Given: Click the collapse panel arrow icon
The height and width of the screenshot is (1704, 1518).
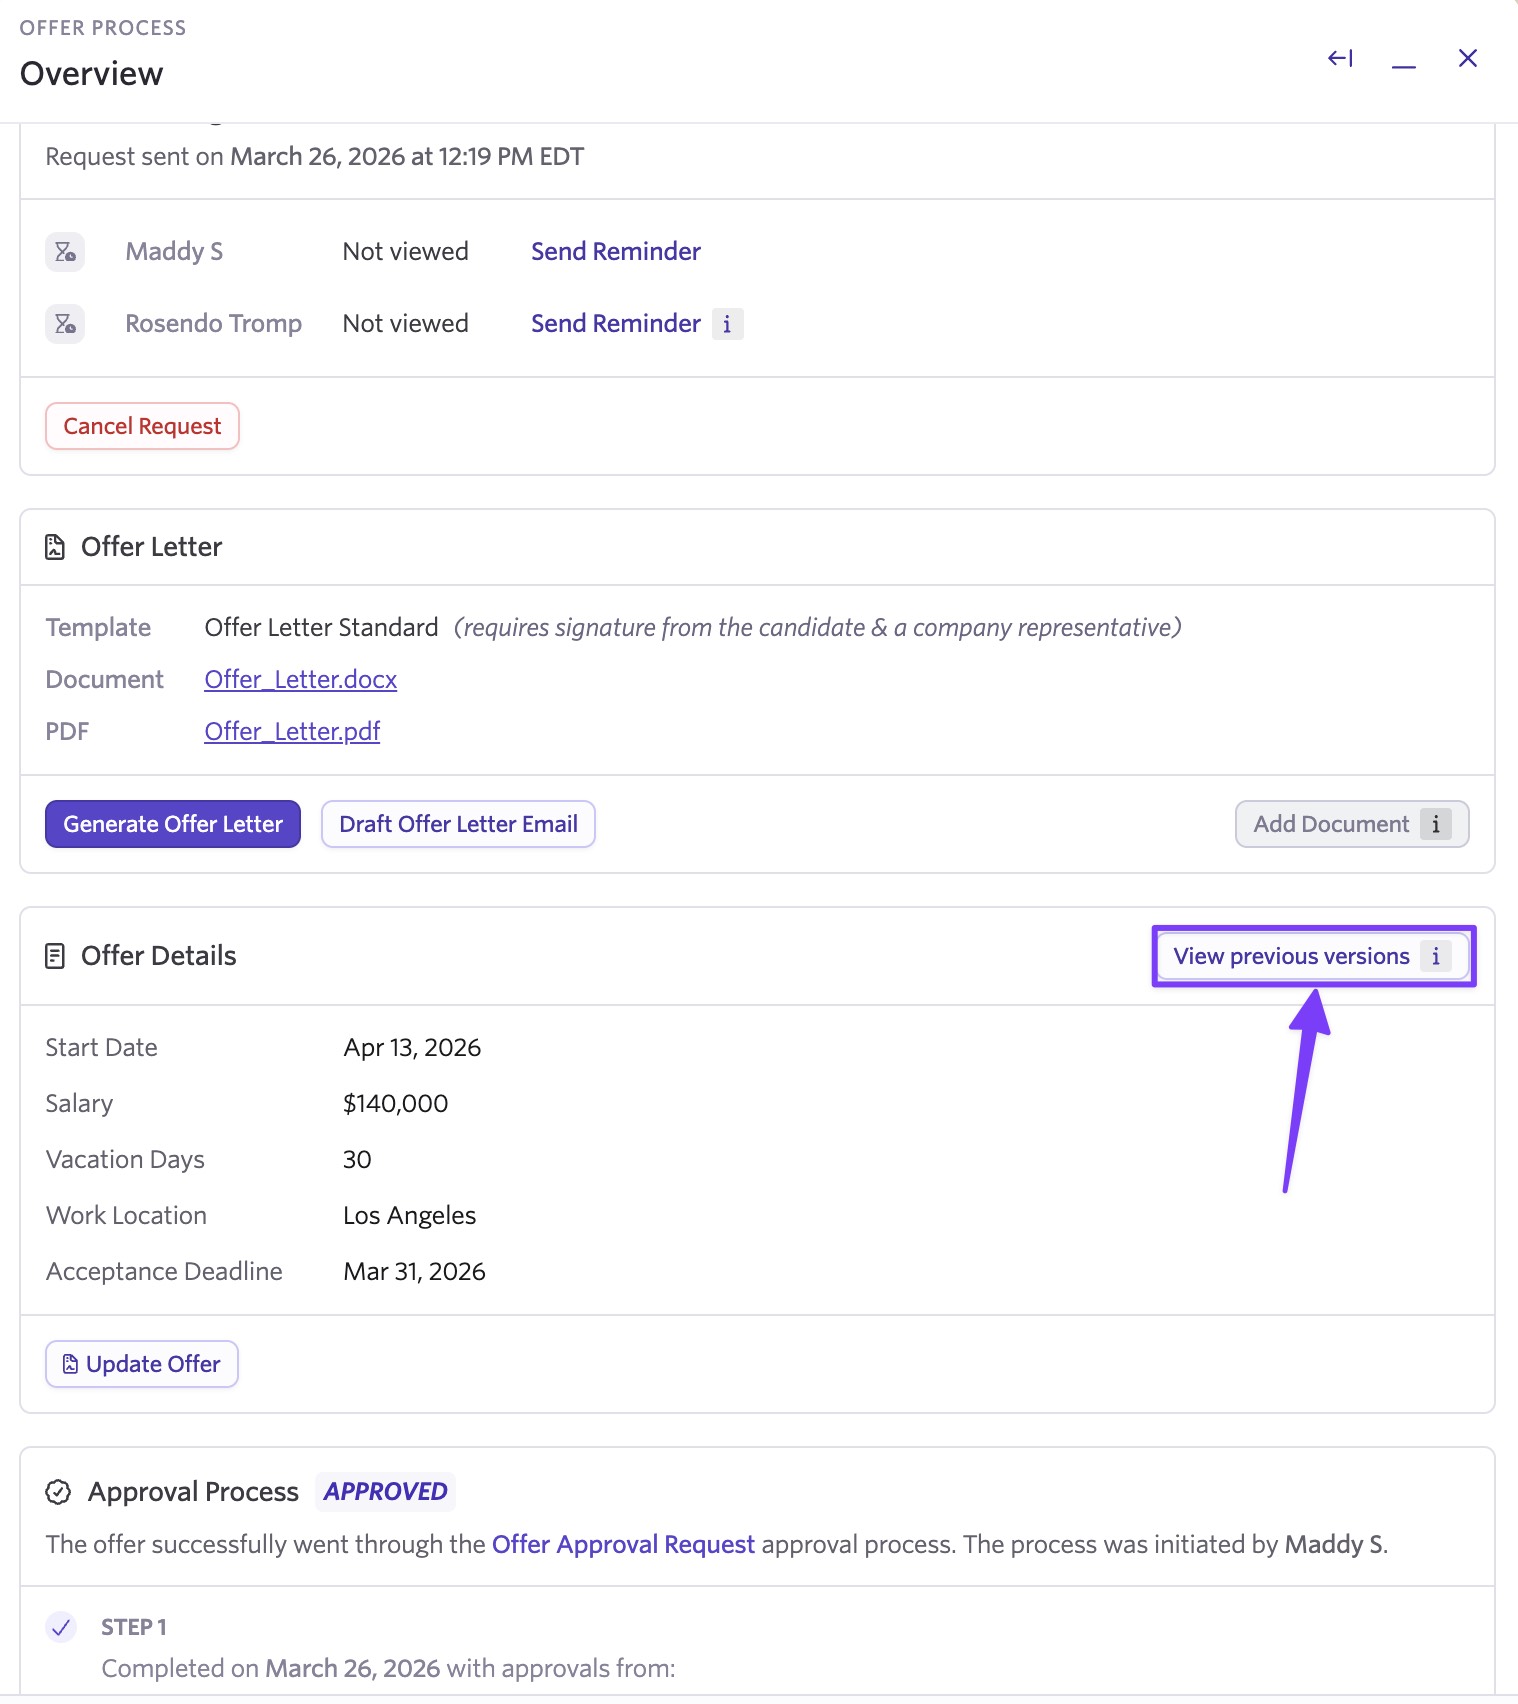Looking at the screenshot, I should (x=1340, y=59).
